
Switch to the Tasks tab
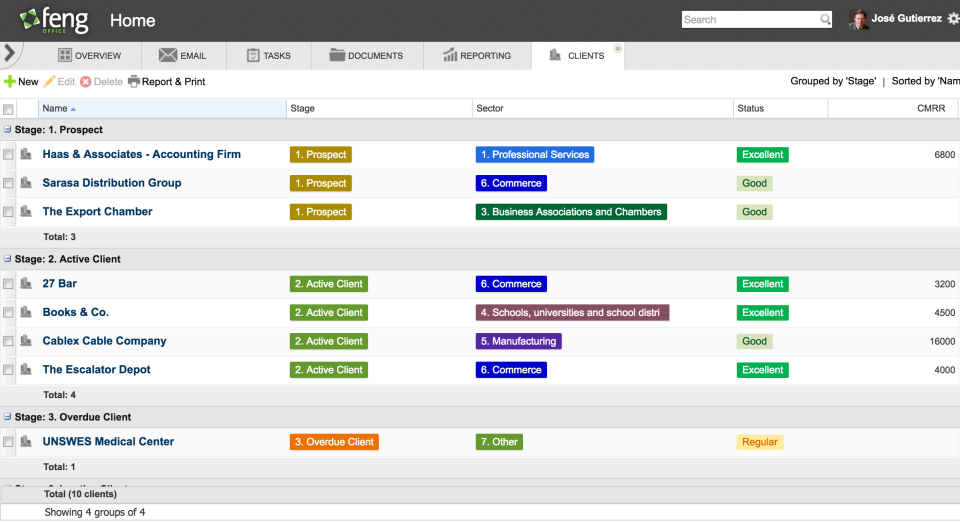tap(269, 55)
